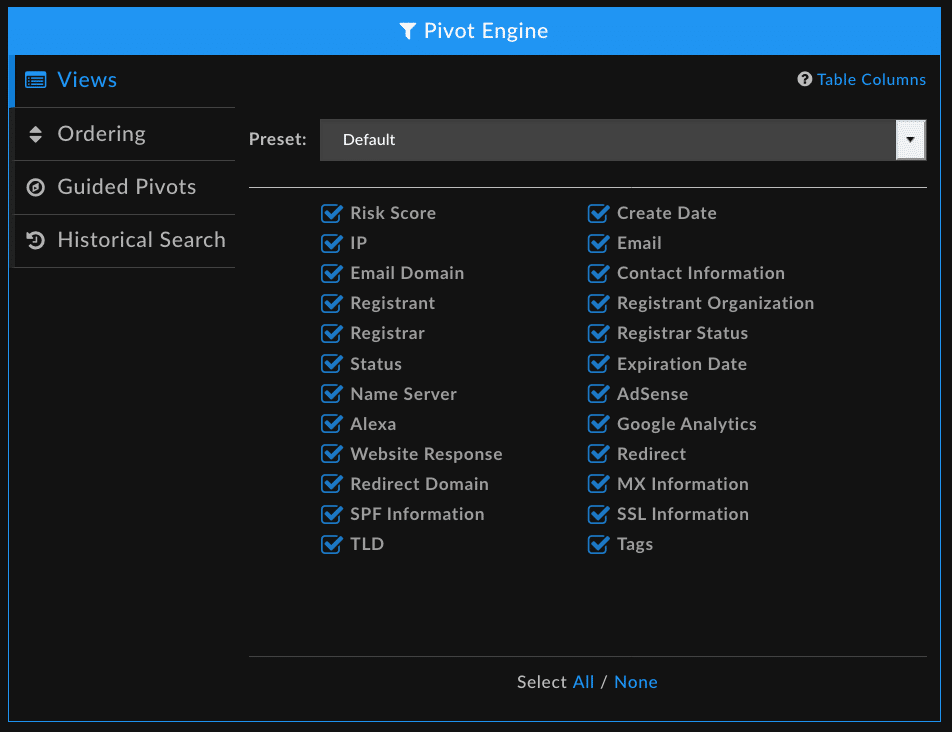Toggle the Registrant Organization checkbox

point(599,303)
